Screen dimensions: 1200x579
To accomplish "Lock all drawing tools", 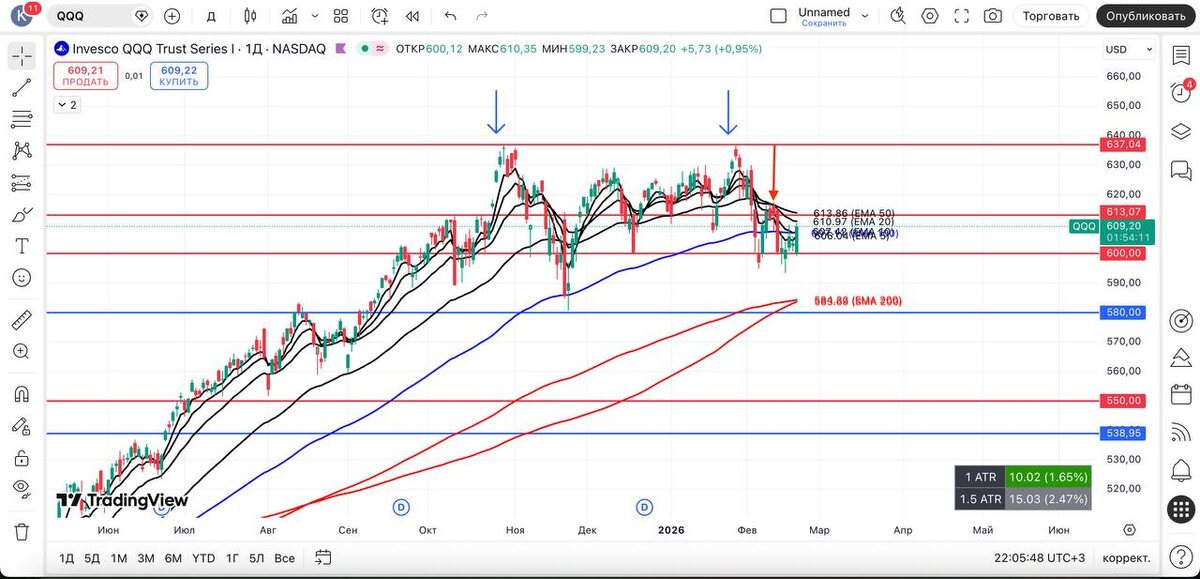I will (21, 457).
